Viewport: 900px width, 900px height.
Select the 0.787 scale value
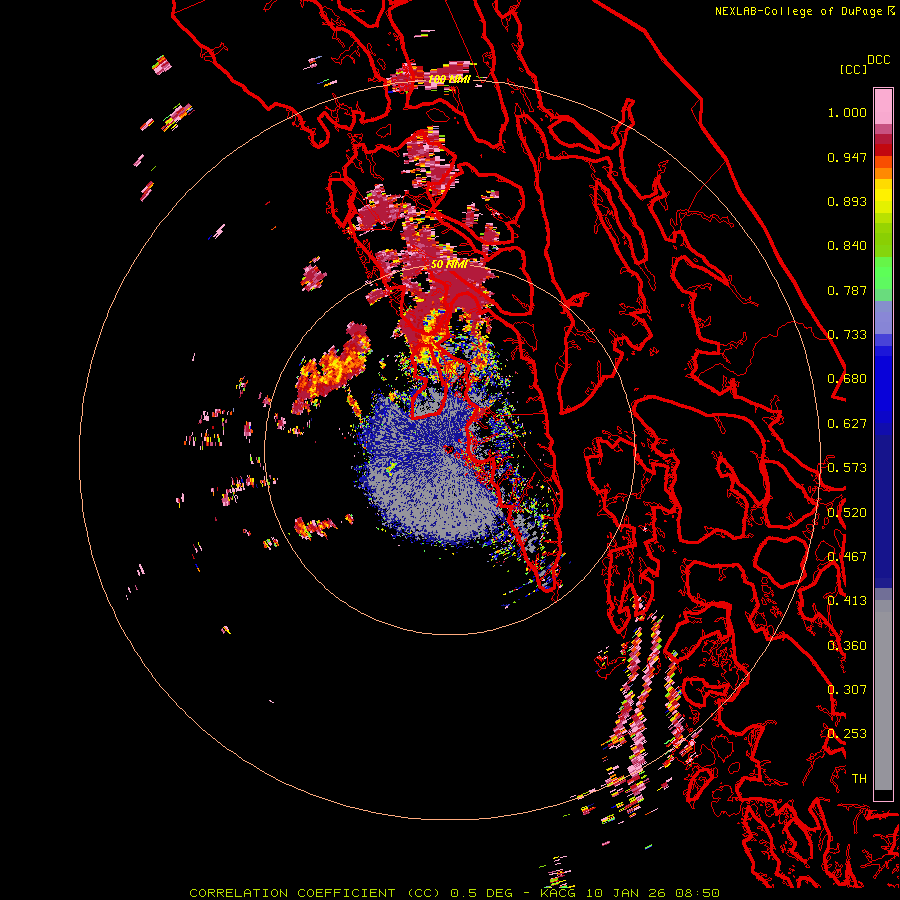[847, 290]
